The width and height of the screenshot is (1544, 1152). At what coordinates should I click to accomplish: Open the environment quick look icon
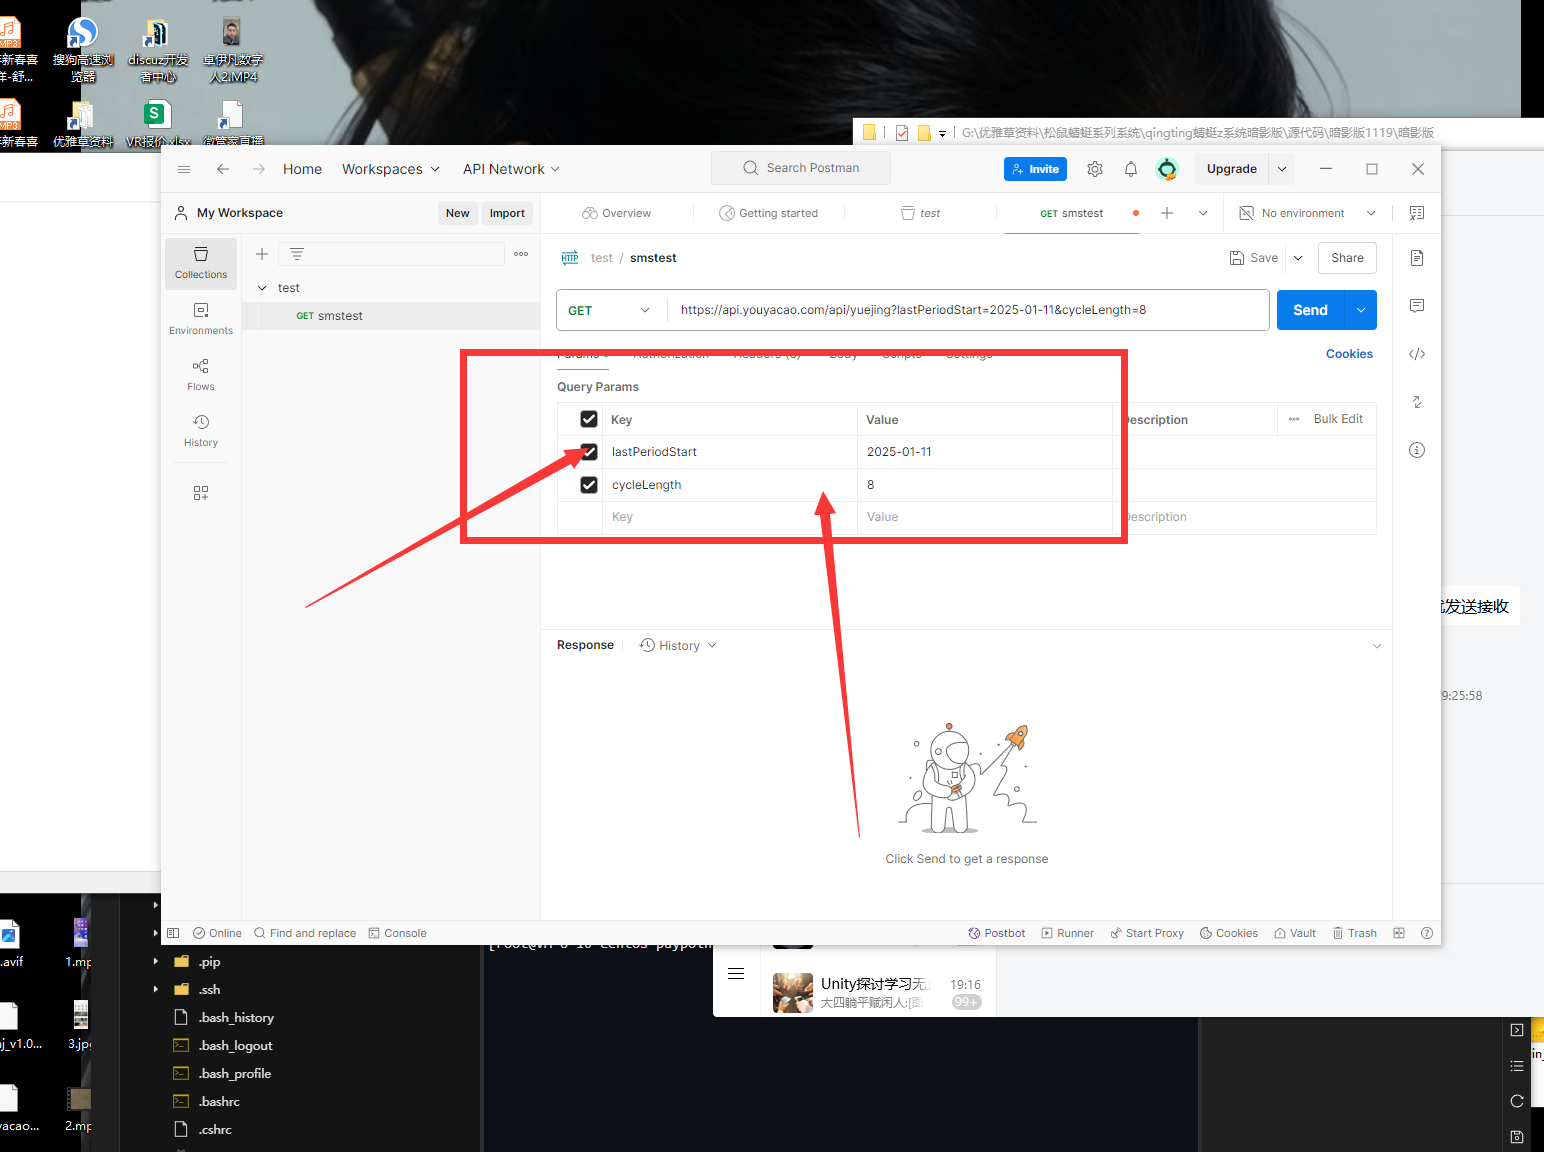point(1417,213)
